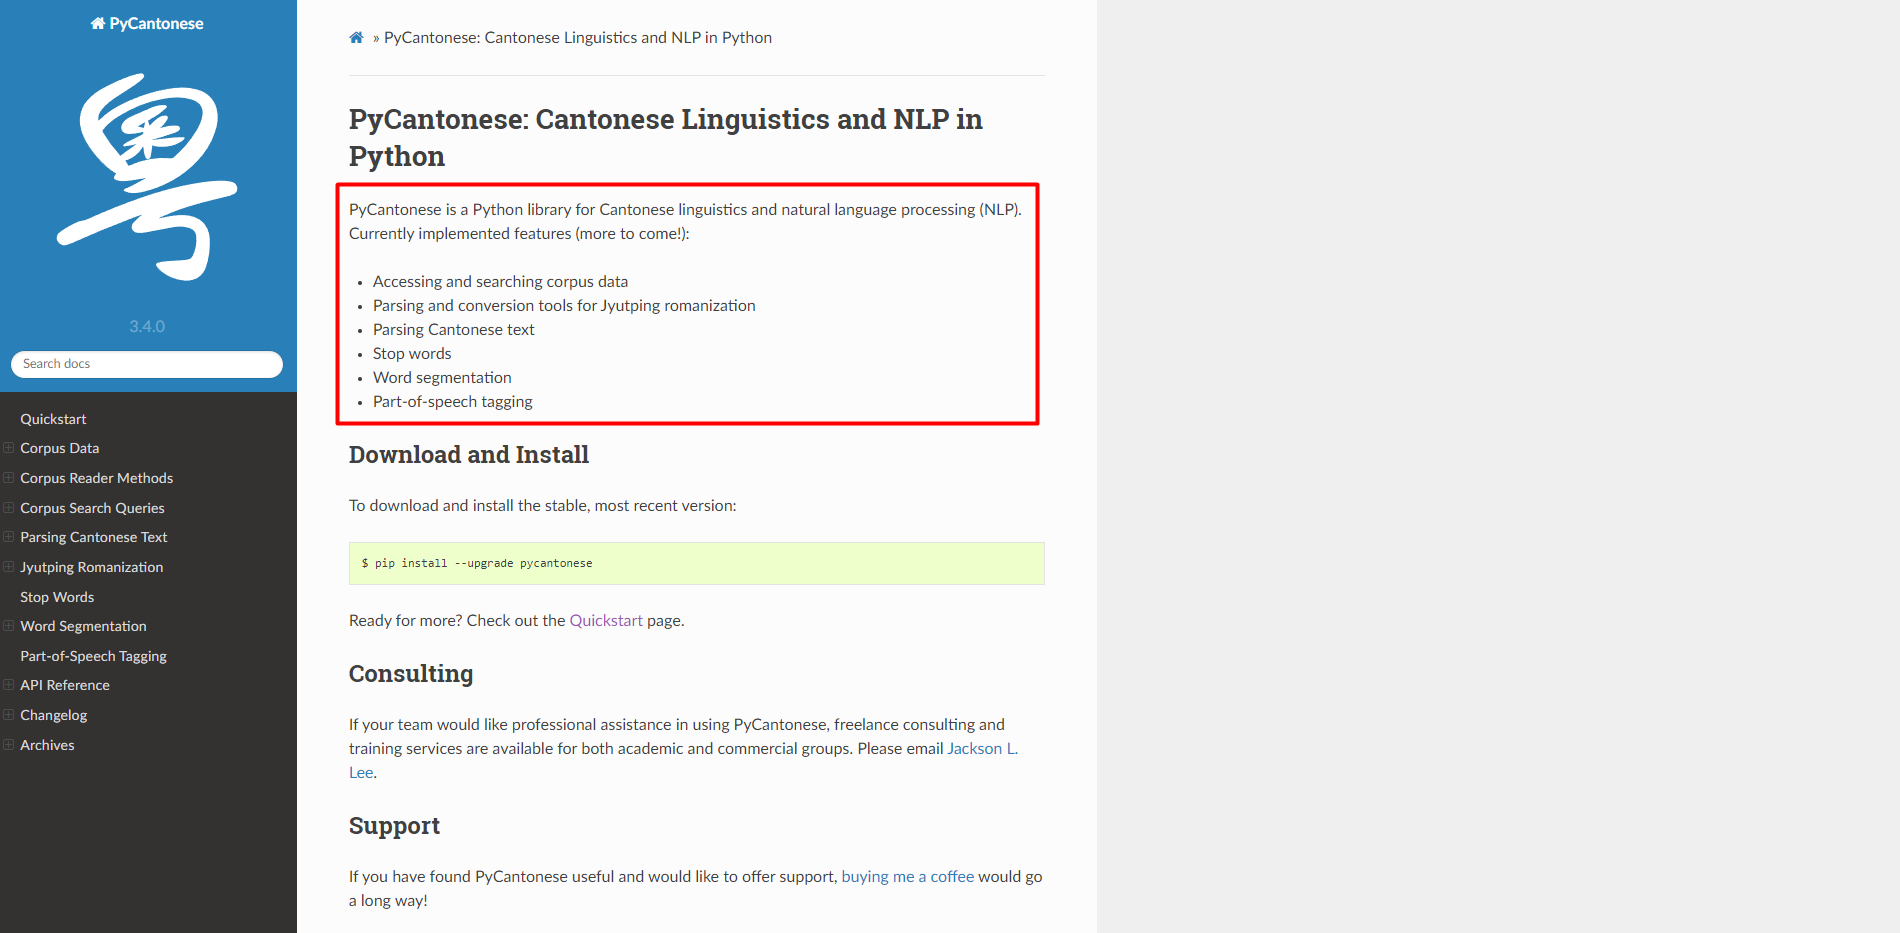
Task: Follow the Quickstart link in the text
Action: [606, 620]
